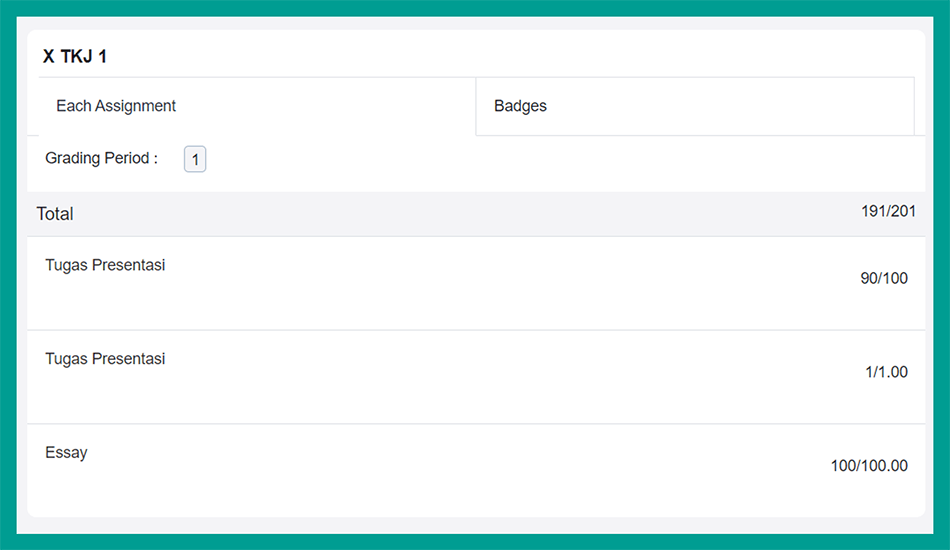
Task: Select grading period 1 button
Action: pyautogui.click(x=195, y=159)
